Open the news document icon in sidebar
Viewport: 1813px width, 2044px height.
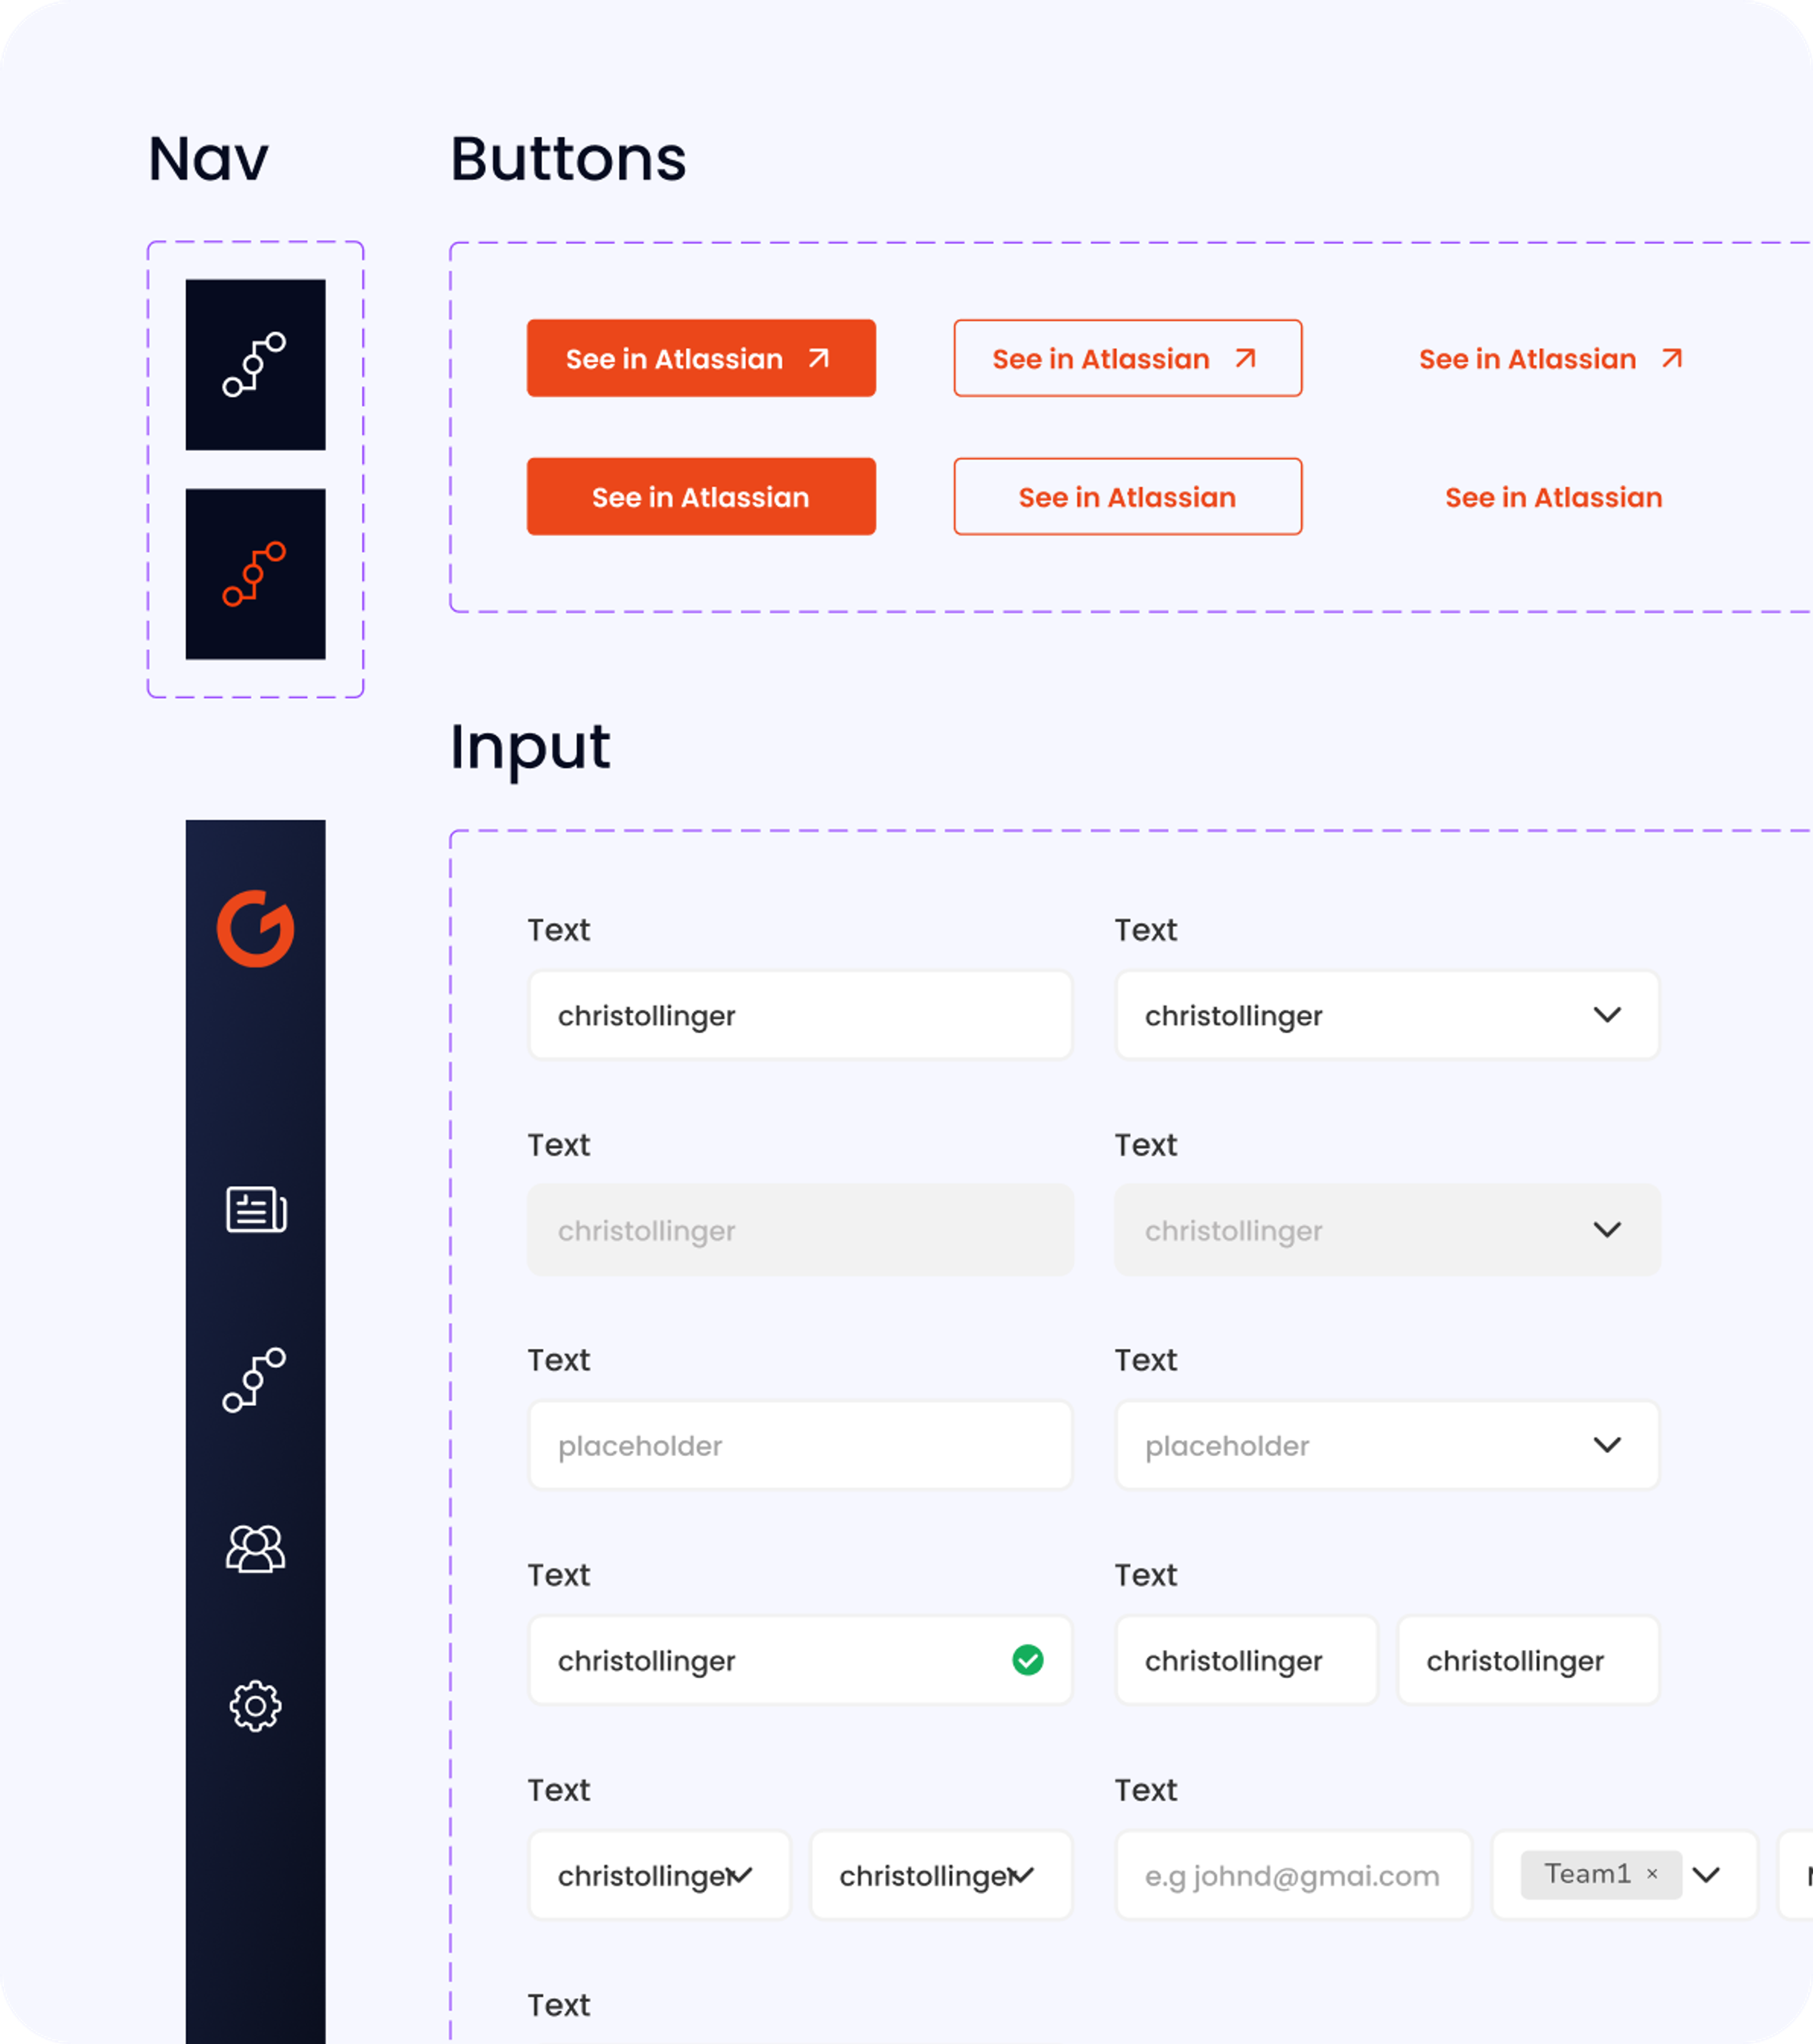256,1210
